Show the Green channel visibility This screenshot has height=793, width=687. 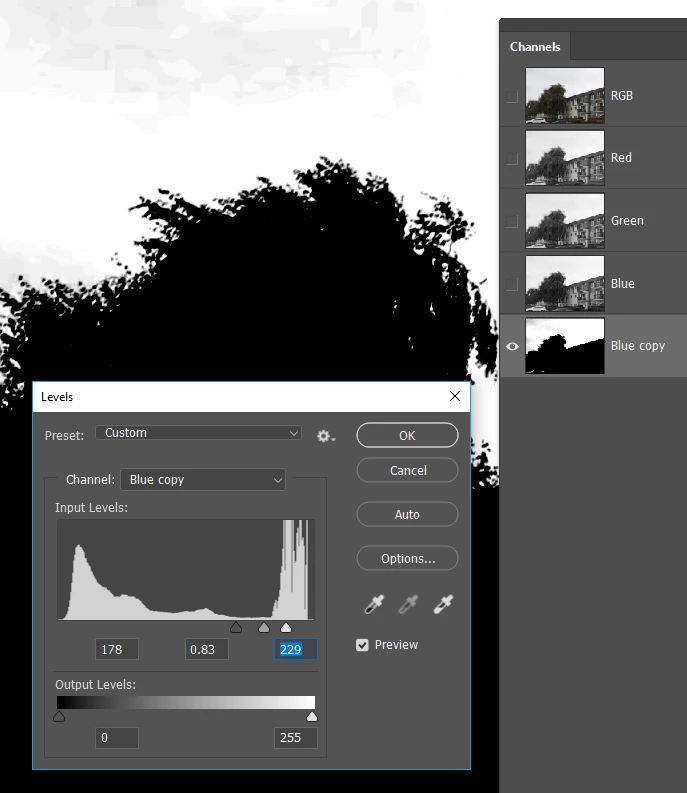click(512, 221)
